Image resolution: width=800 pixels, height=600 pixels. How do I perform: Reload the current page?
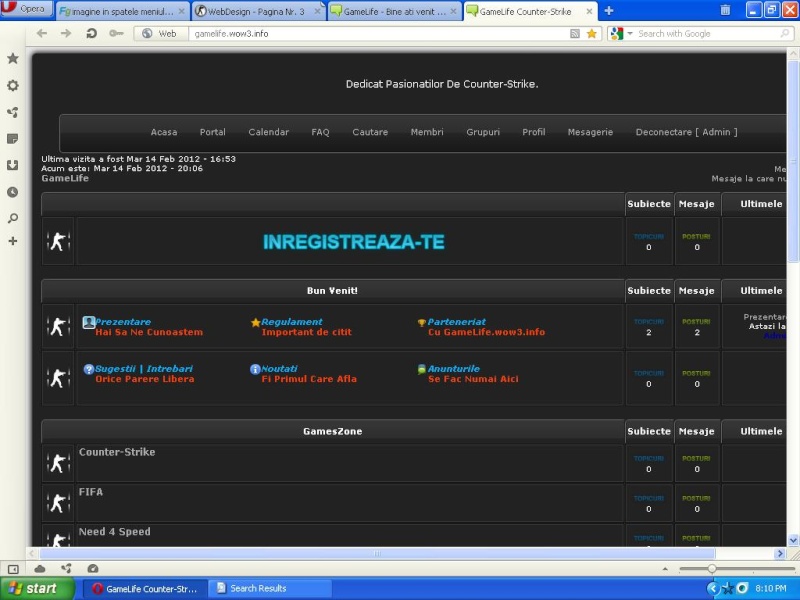pyautogui.click(x=91, y=34)
